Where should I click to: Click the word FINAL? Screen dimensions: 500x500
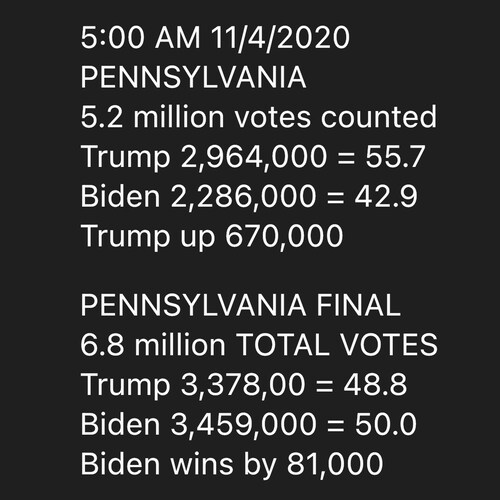pyautogui.click(x=358, y=305)
